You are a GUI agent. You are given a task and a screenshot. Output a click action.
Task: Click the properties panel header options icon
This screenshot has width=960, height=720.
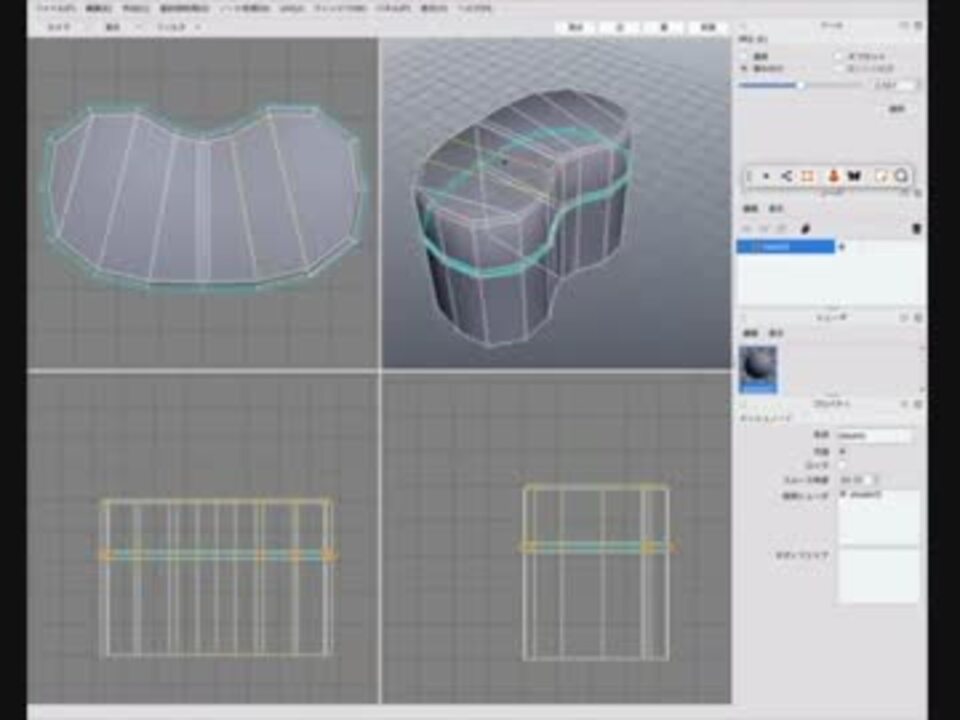point(918,404)
